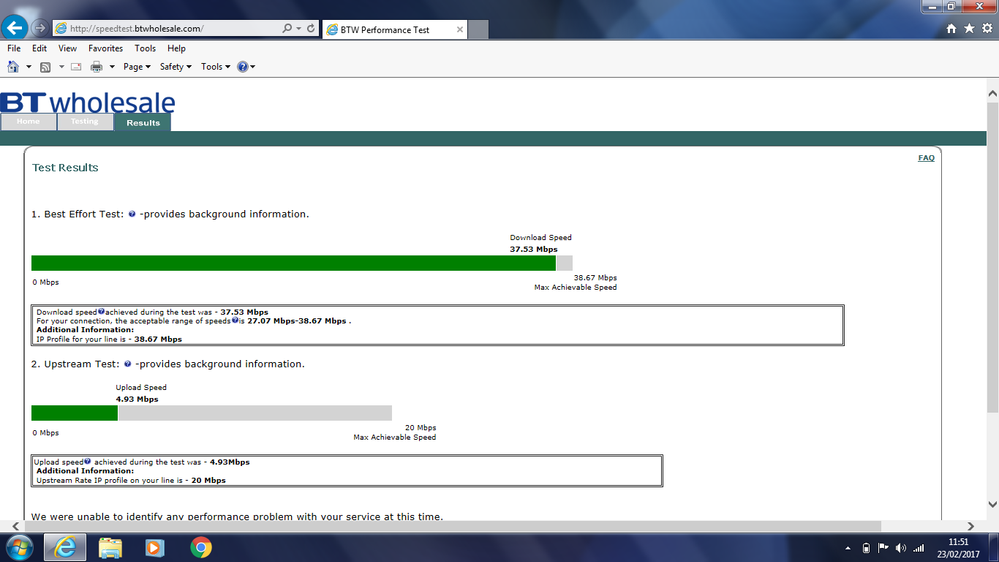Select the Results page tab
999x562 pixels.
tap(143, 122)
